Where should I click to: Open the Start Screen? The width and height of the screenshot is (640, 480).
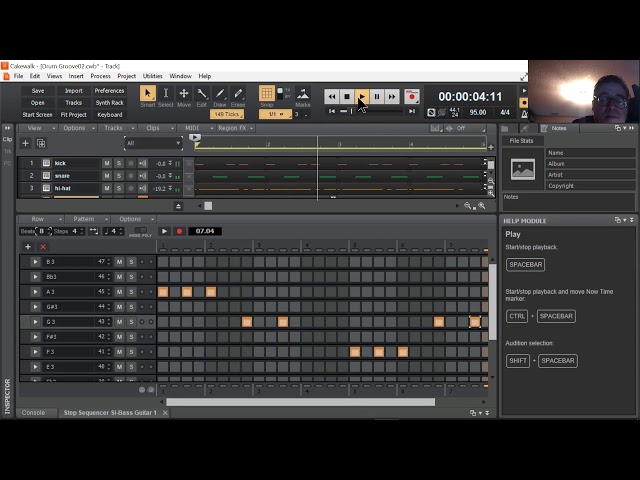(x=38, y=115)
